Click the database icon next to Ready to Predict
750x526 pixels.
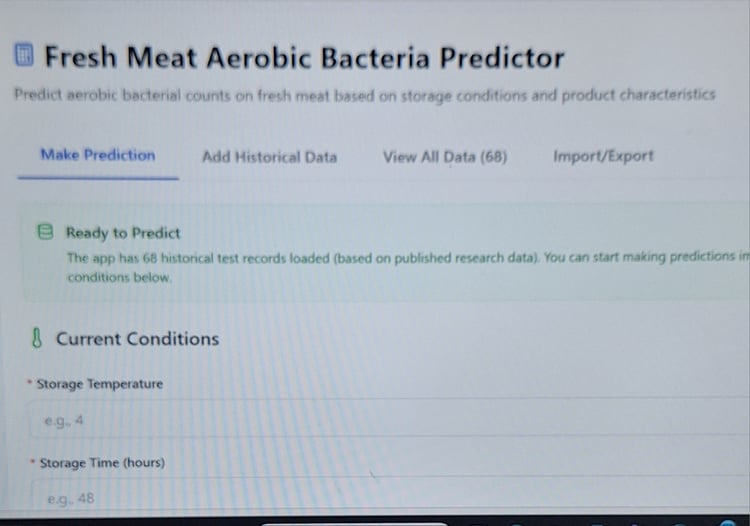tap(45, 232)
